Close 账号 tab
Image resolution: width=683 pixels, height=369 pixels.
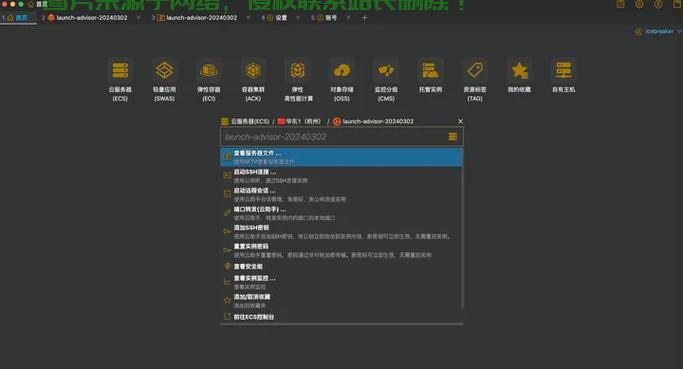348,18
